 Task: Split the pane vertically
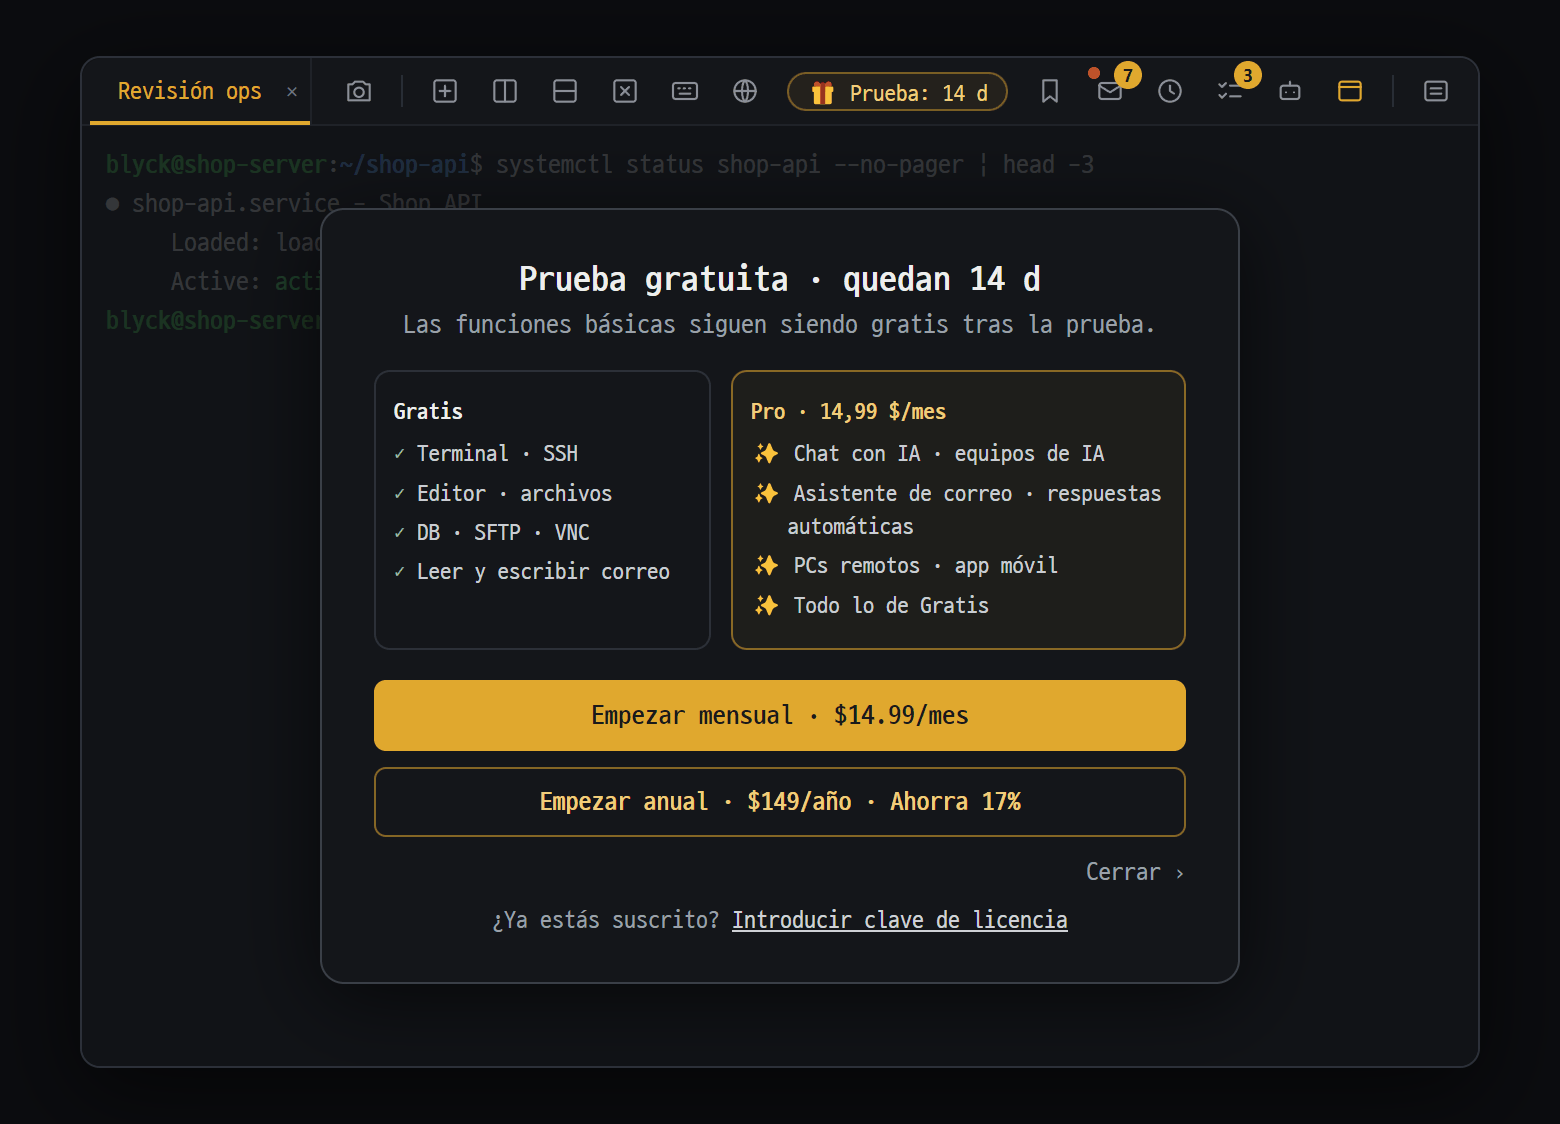pyautogui.click(x=505, y=92)
